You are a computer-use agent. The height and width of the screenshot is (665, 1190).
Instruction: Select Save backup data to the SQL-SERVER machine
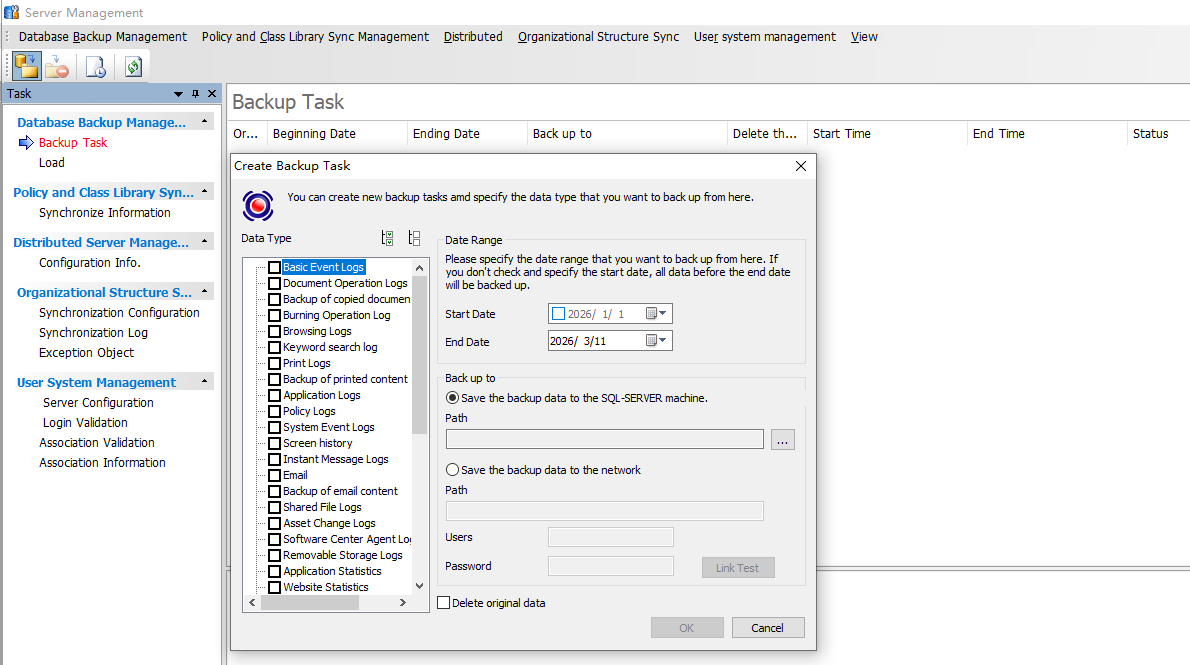click(x=452, y=398)
